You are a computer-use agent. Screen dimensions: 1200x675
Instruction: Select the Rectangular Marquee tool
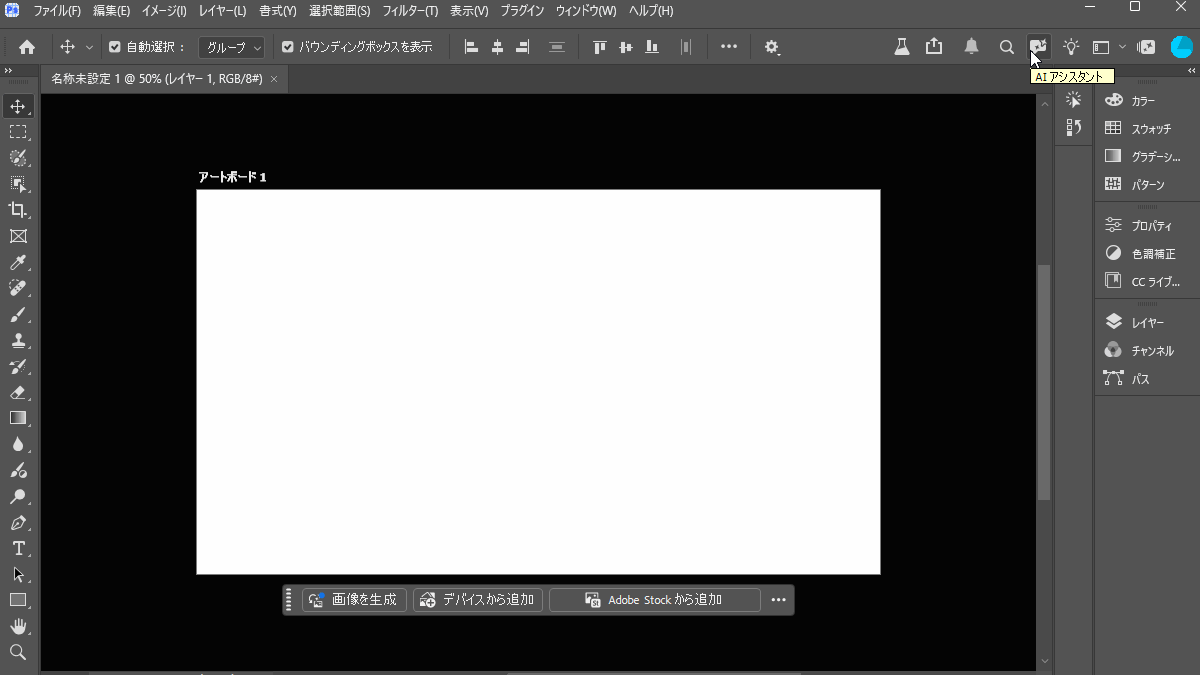coord(18,132)
